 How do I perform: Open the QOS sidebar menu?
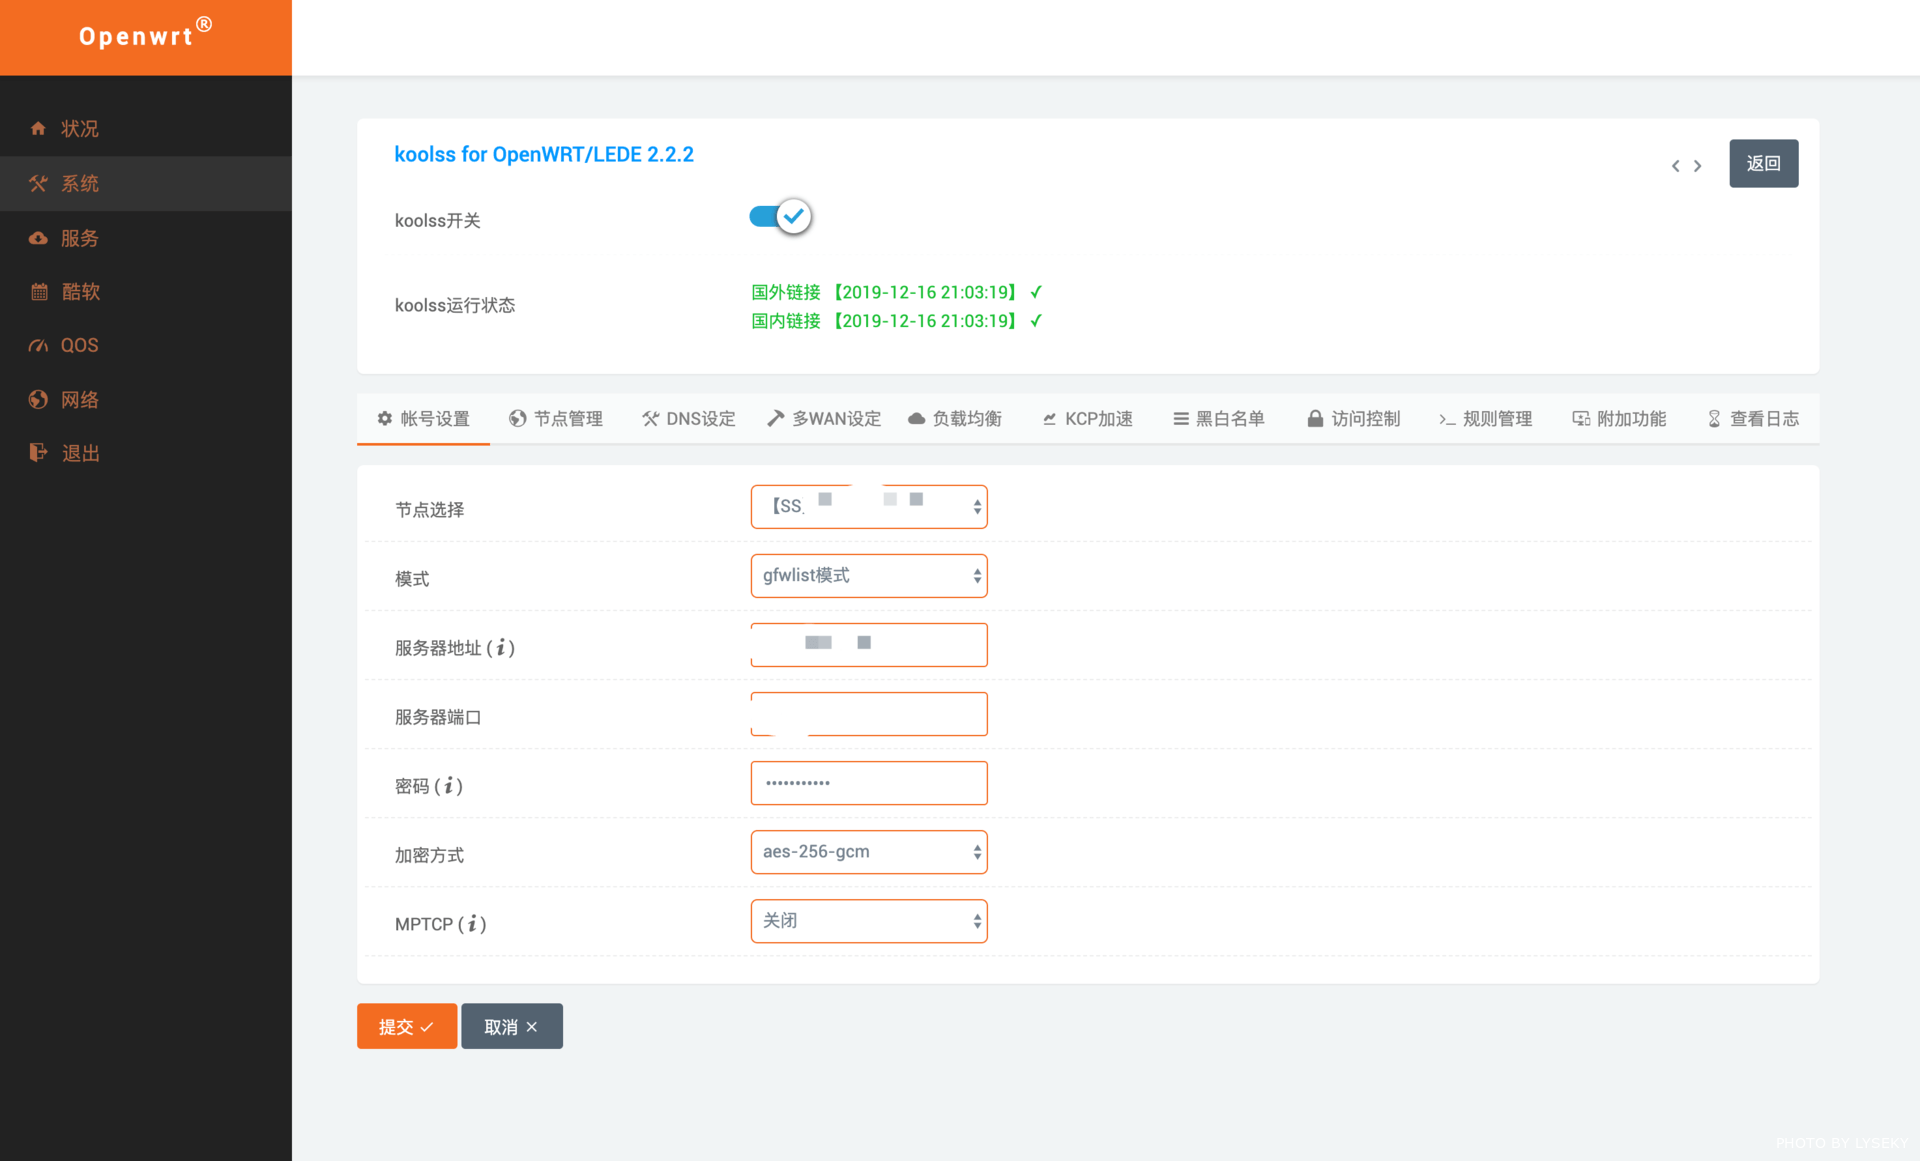pyautogui.click(x=146, y=345)
